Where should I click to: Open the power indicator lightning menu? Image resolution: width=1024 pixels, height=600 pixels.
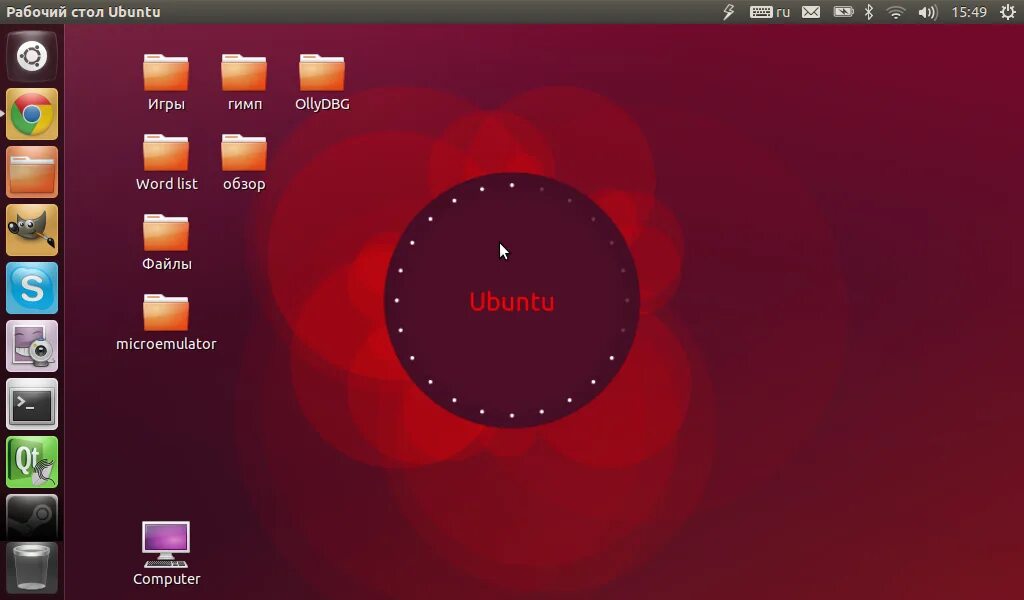click(728, 12)
